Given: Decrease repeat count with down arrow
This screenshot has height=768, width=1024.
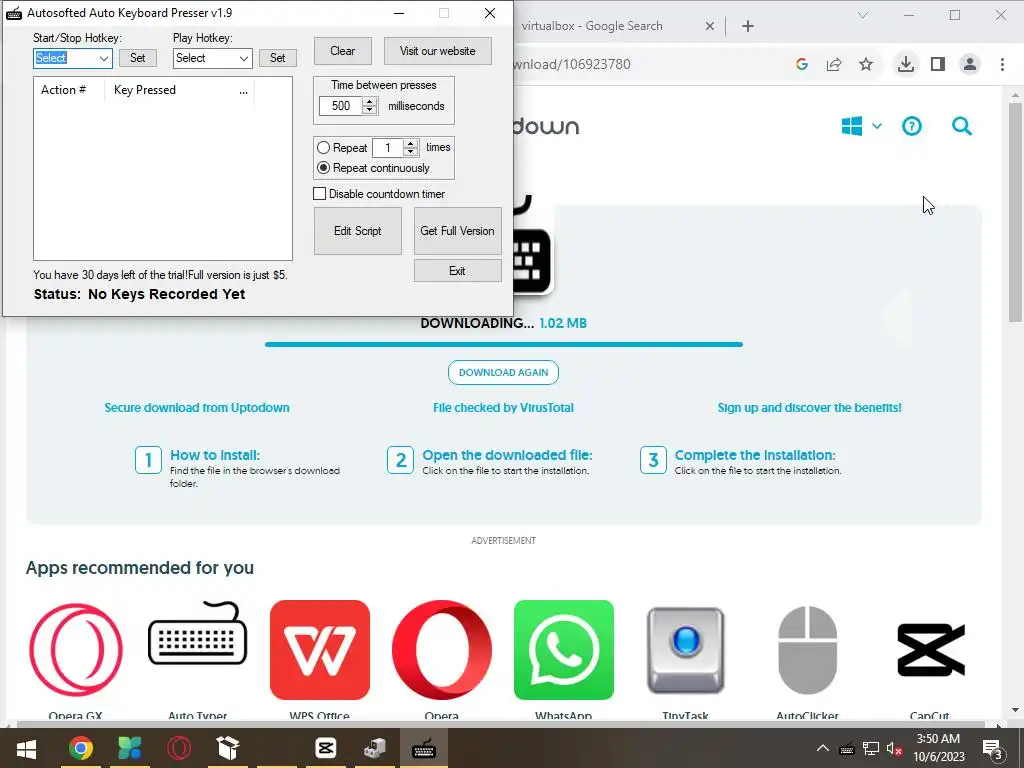Looking at the screenshot, I should point(411,152).
